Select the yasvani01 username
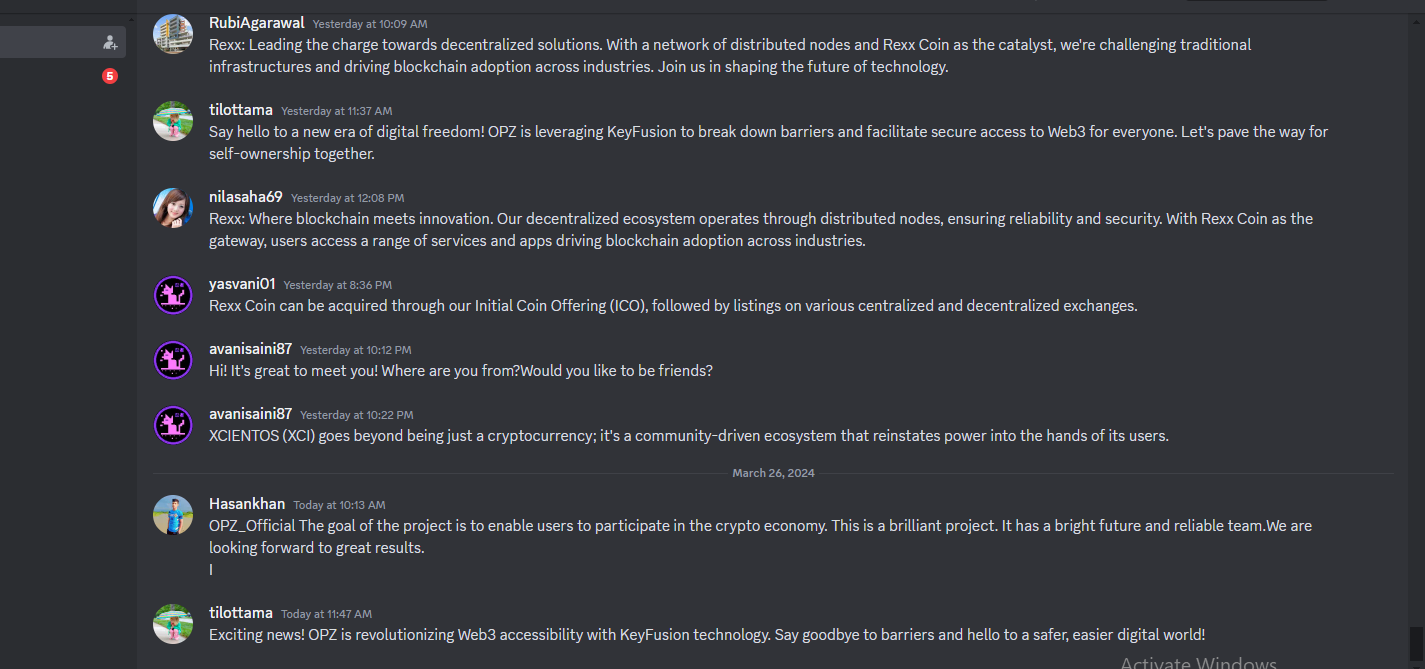This screenshot has width=1425, height=669. (x=242, y=284)
